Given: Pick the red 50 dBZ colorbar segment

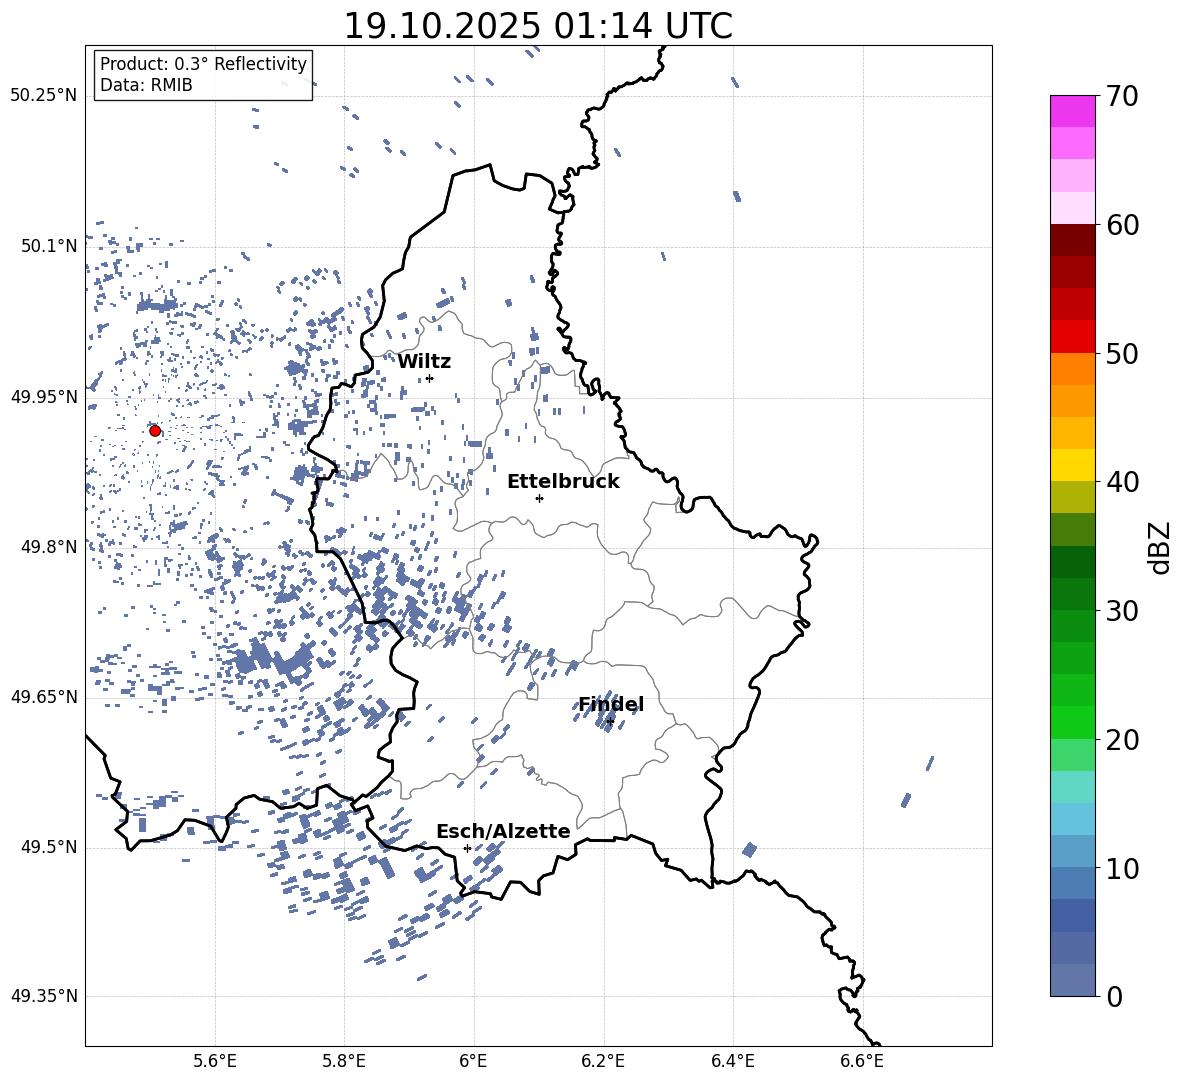Looking at the screenshot, I should tap(1072, 337).
